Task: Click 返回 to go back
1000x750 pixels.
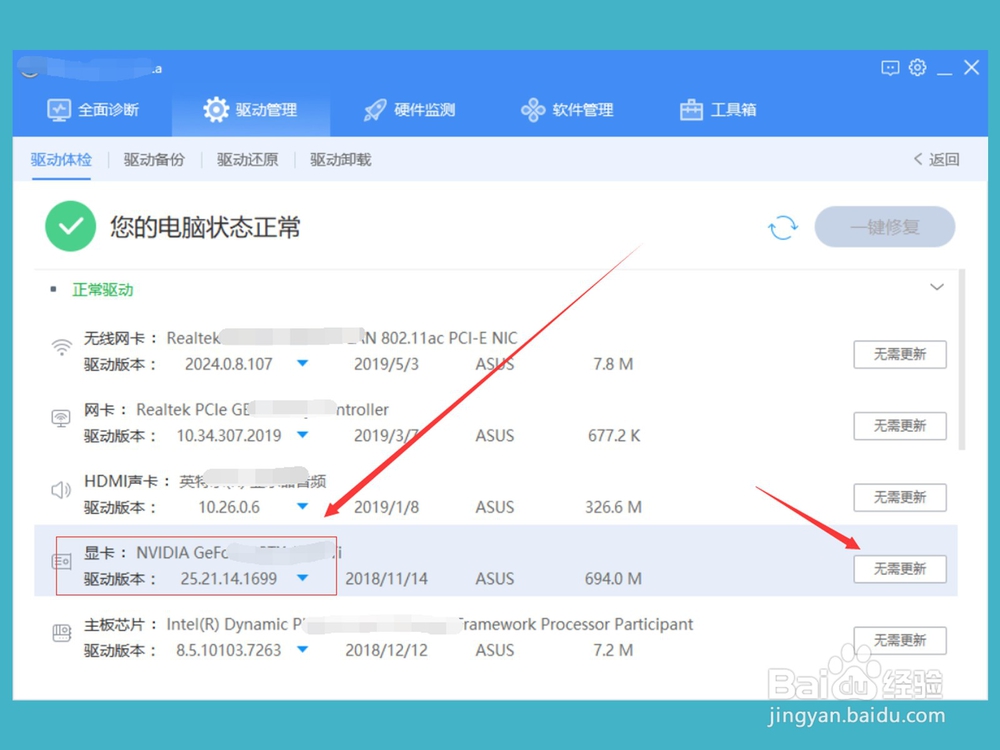Action: tap(934, 159)
